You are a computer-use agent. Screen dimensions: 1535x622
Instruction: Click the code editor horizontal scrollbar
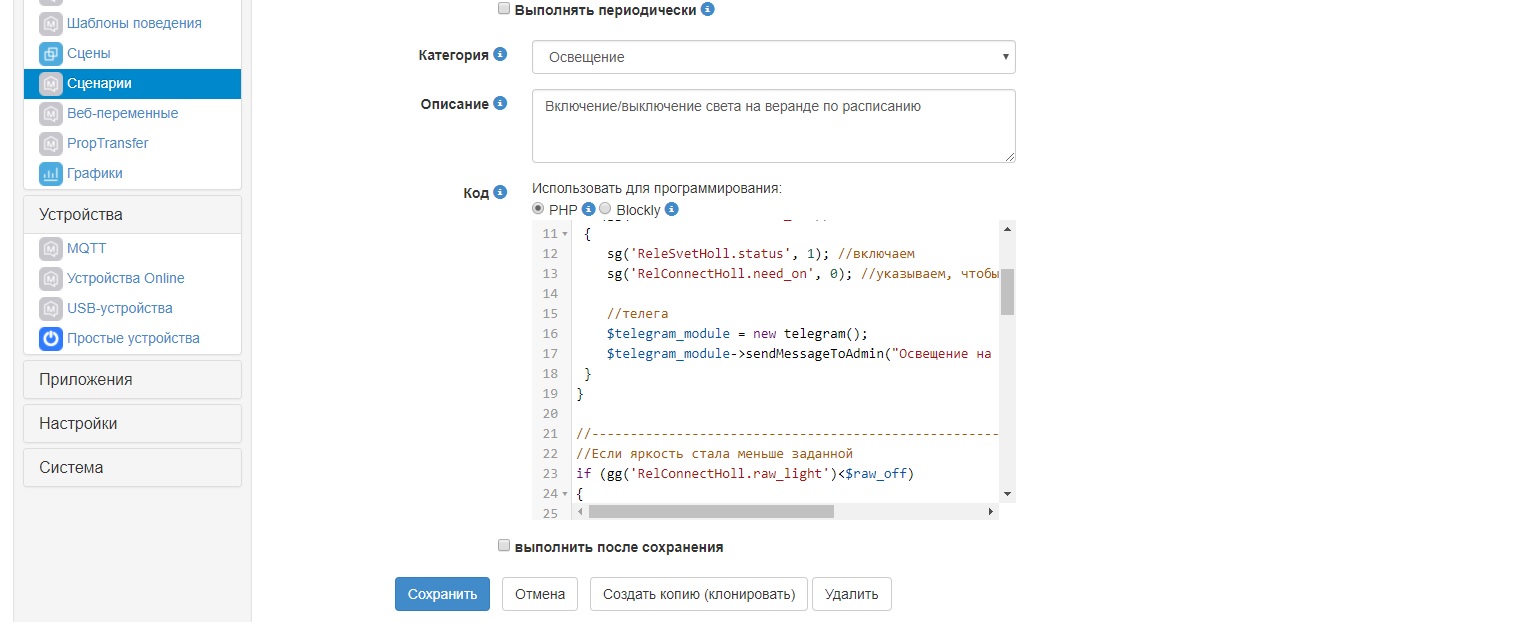(x=710, y=511)
